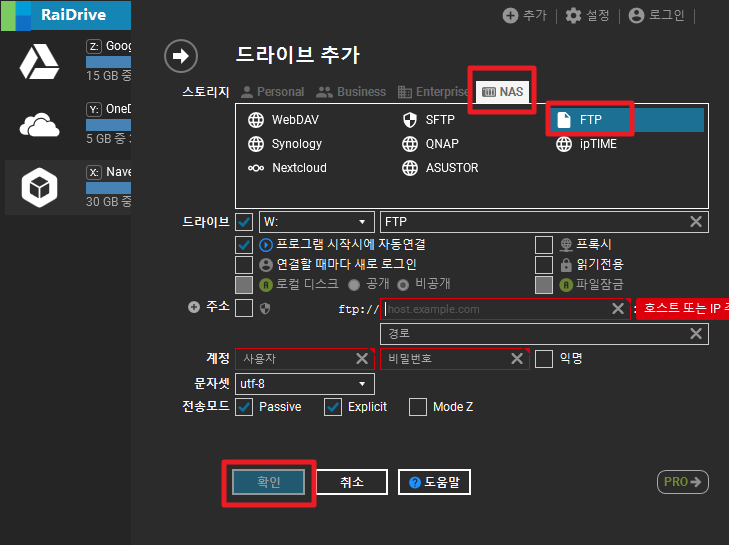Toggle the secure address checkbox

244,308
